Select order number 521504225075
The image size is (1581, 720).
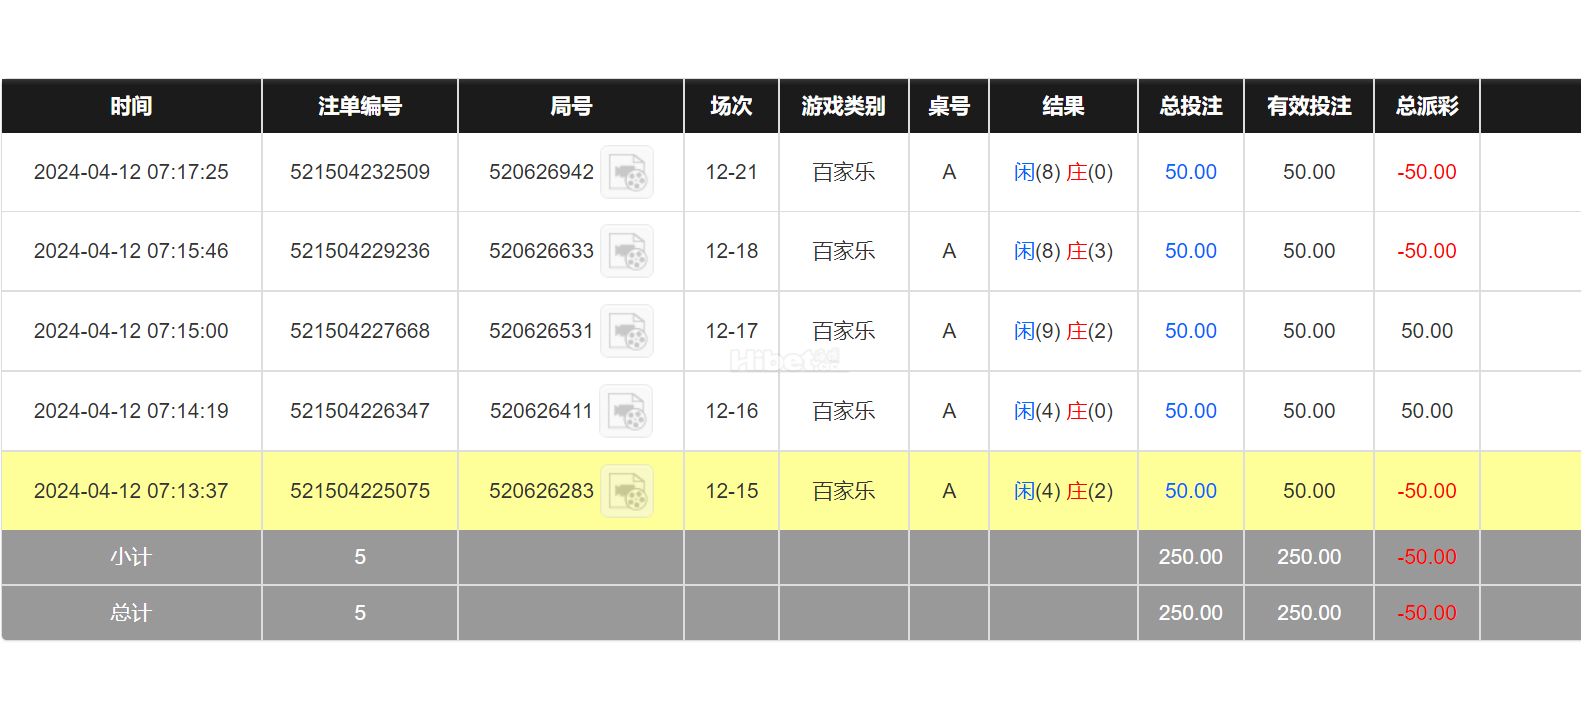tap(360, 491)
